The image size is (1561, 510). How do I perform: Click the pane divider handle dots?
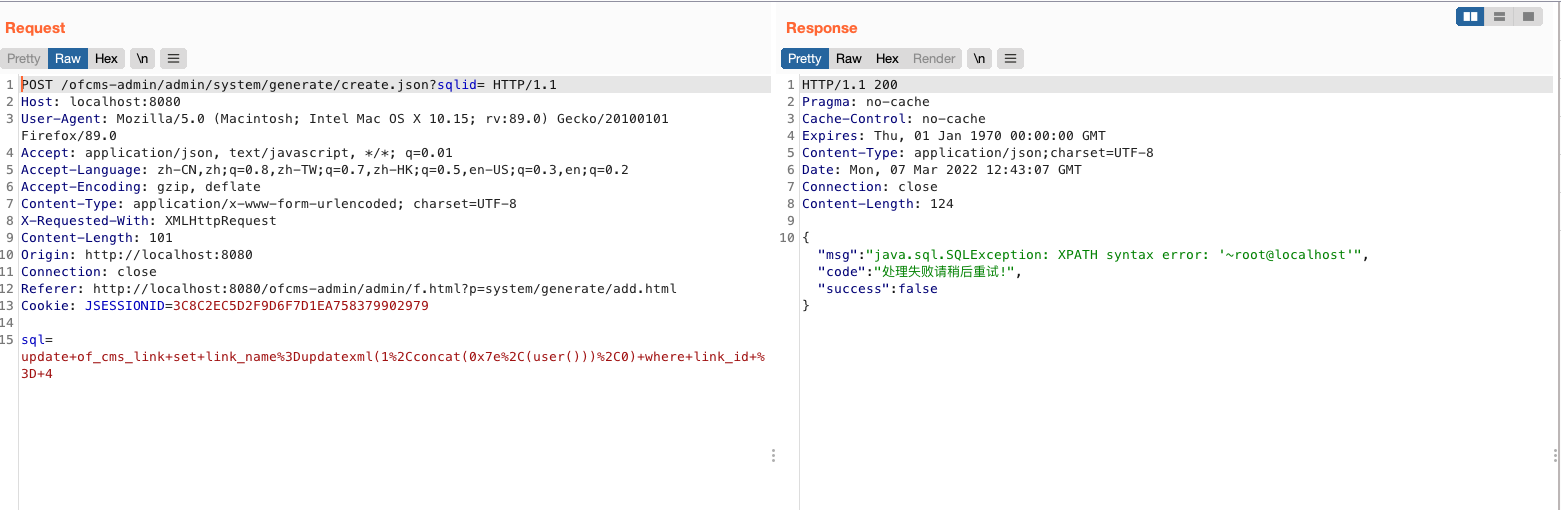click(x=773, y=455)
